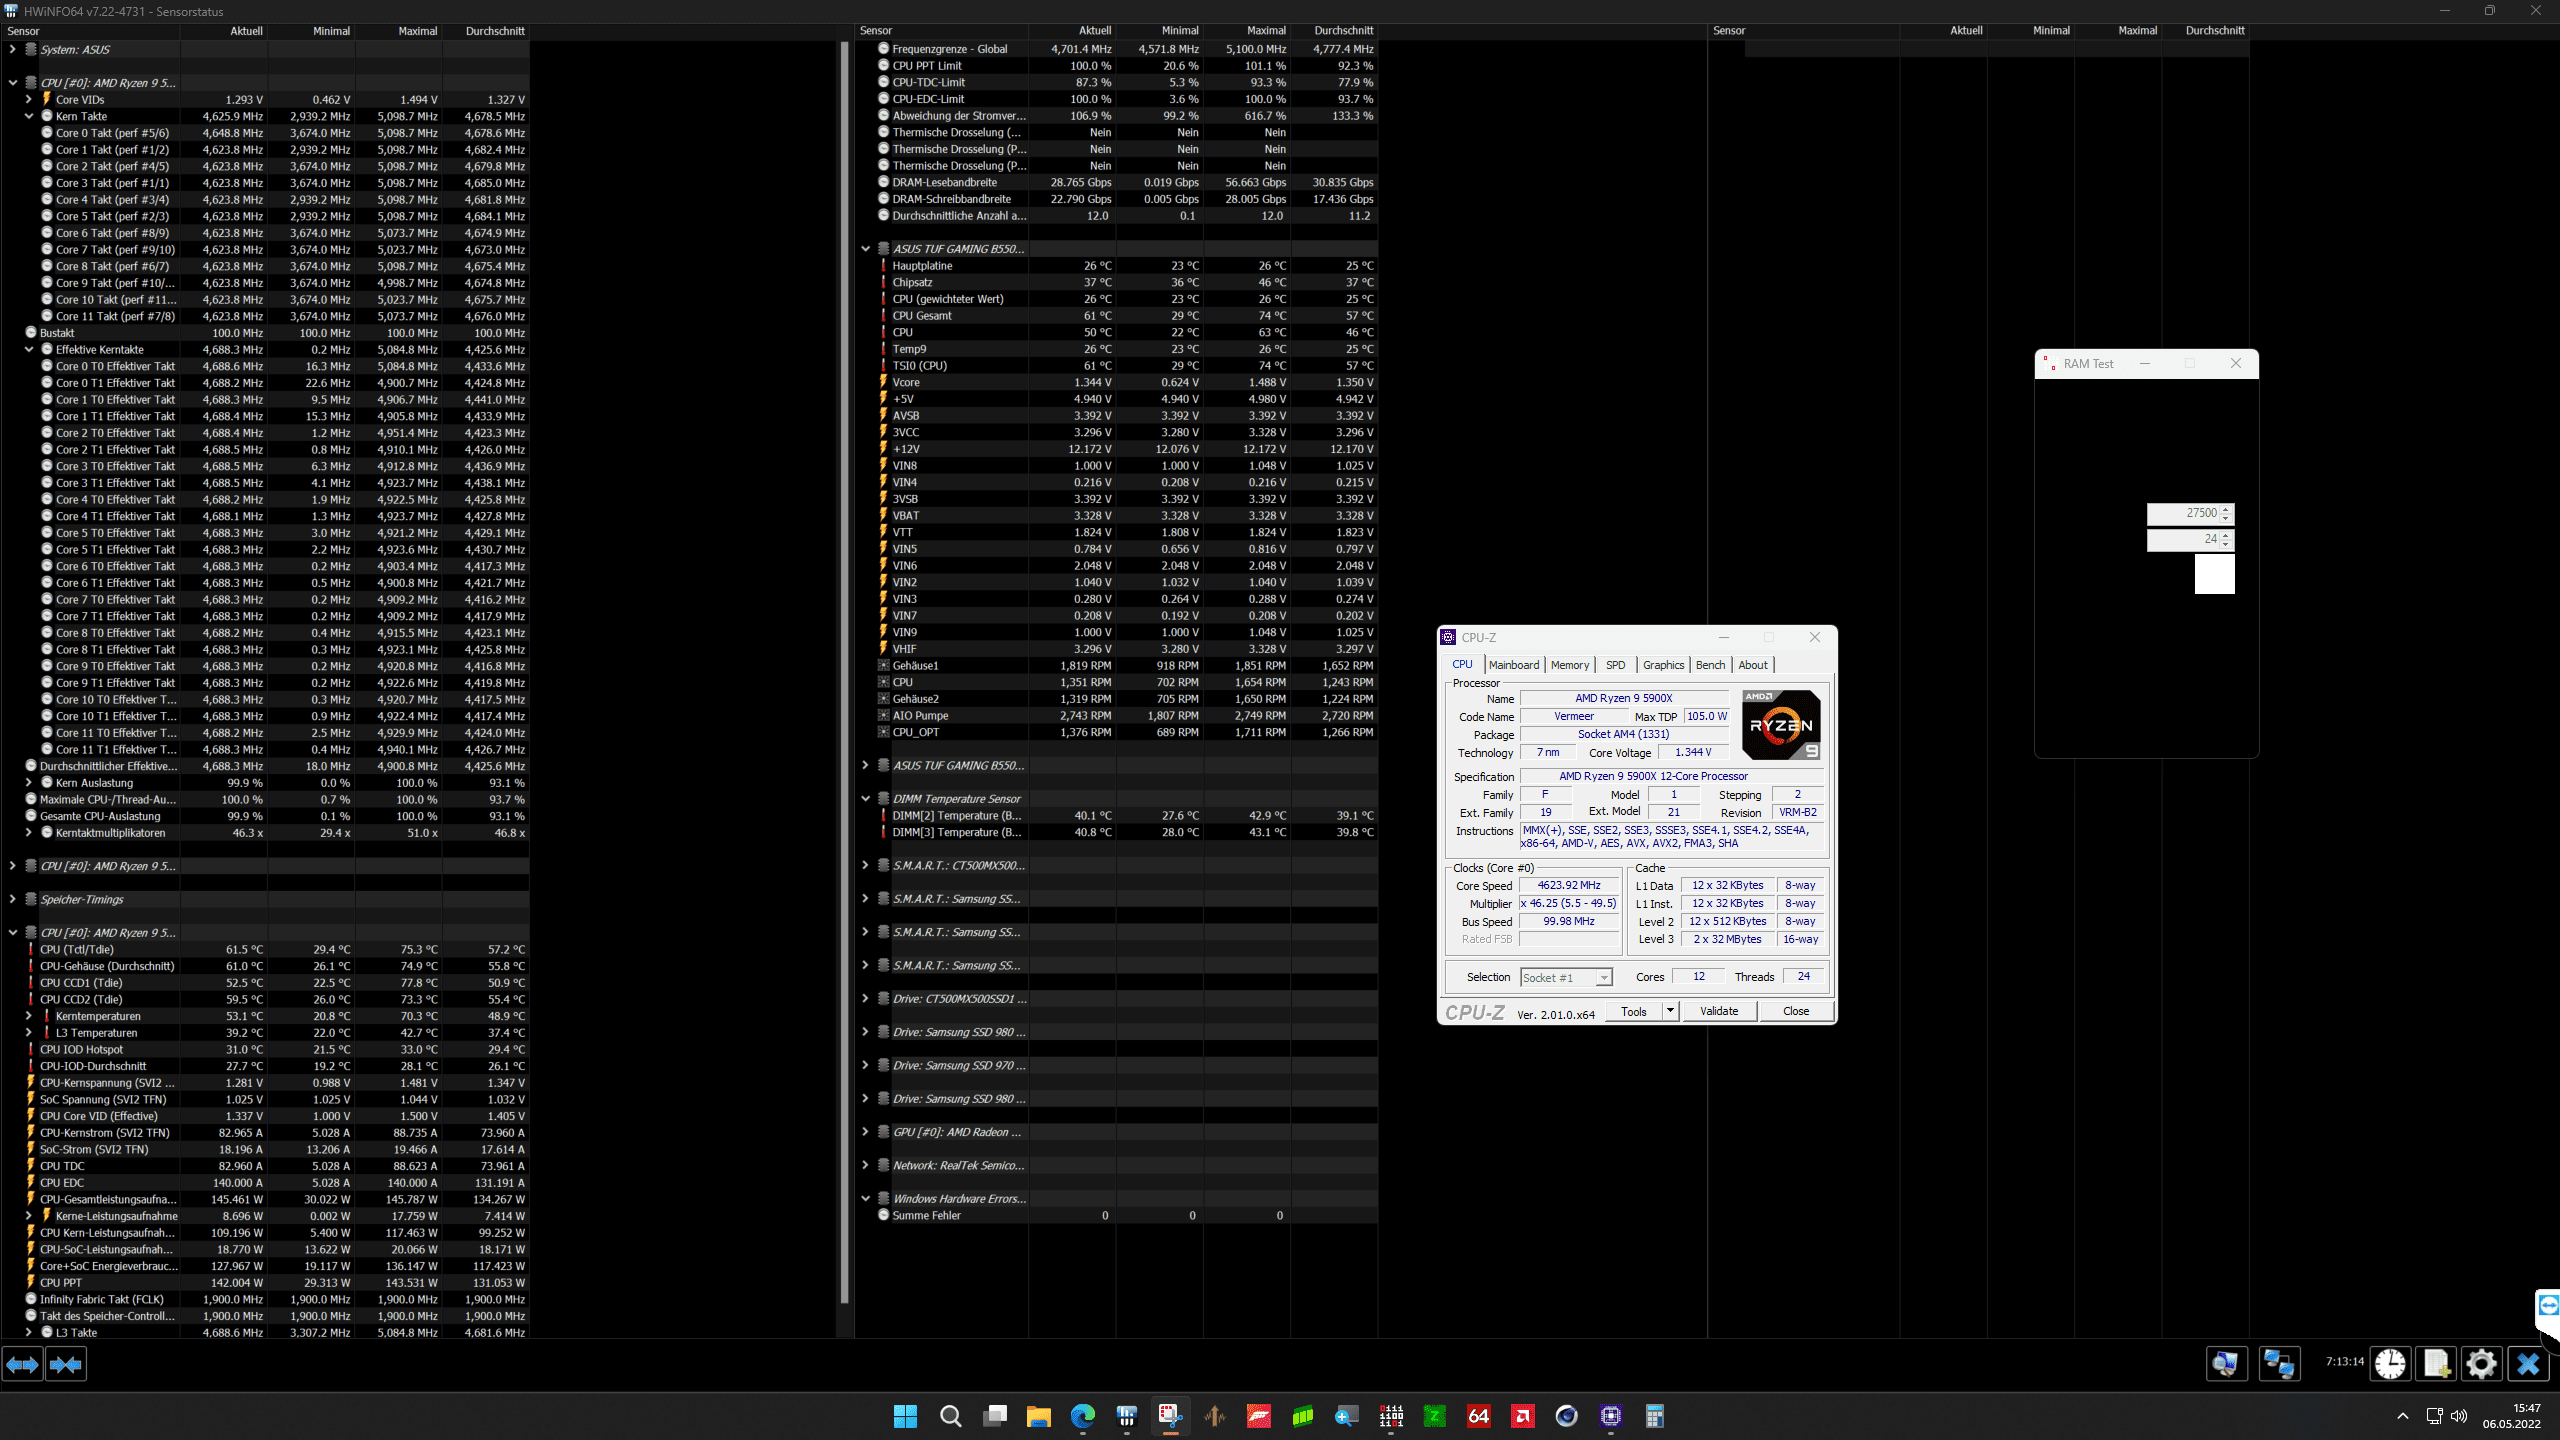Expand Speicher-Timings group
This screenshot has width=2560, height=1440.
[x=12, y=899]
